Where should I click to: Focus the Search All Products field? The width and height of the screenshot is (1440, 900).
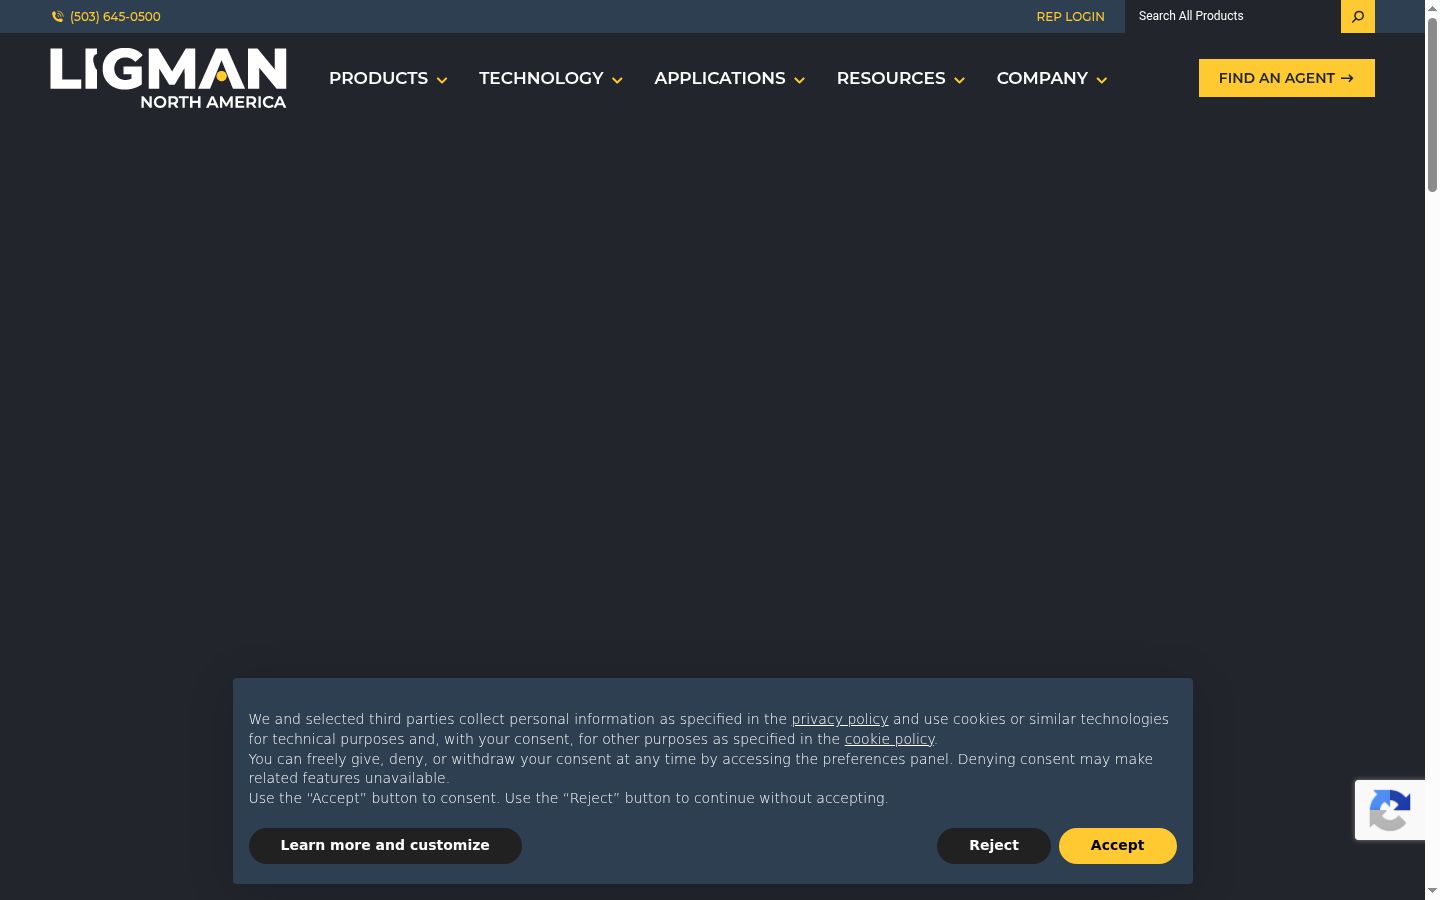pyautogui.click(x=1232, y=16)
